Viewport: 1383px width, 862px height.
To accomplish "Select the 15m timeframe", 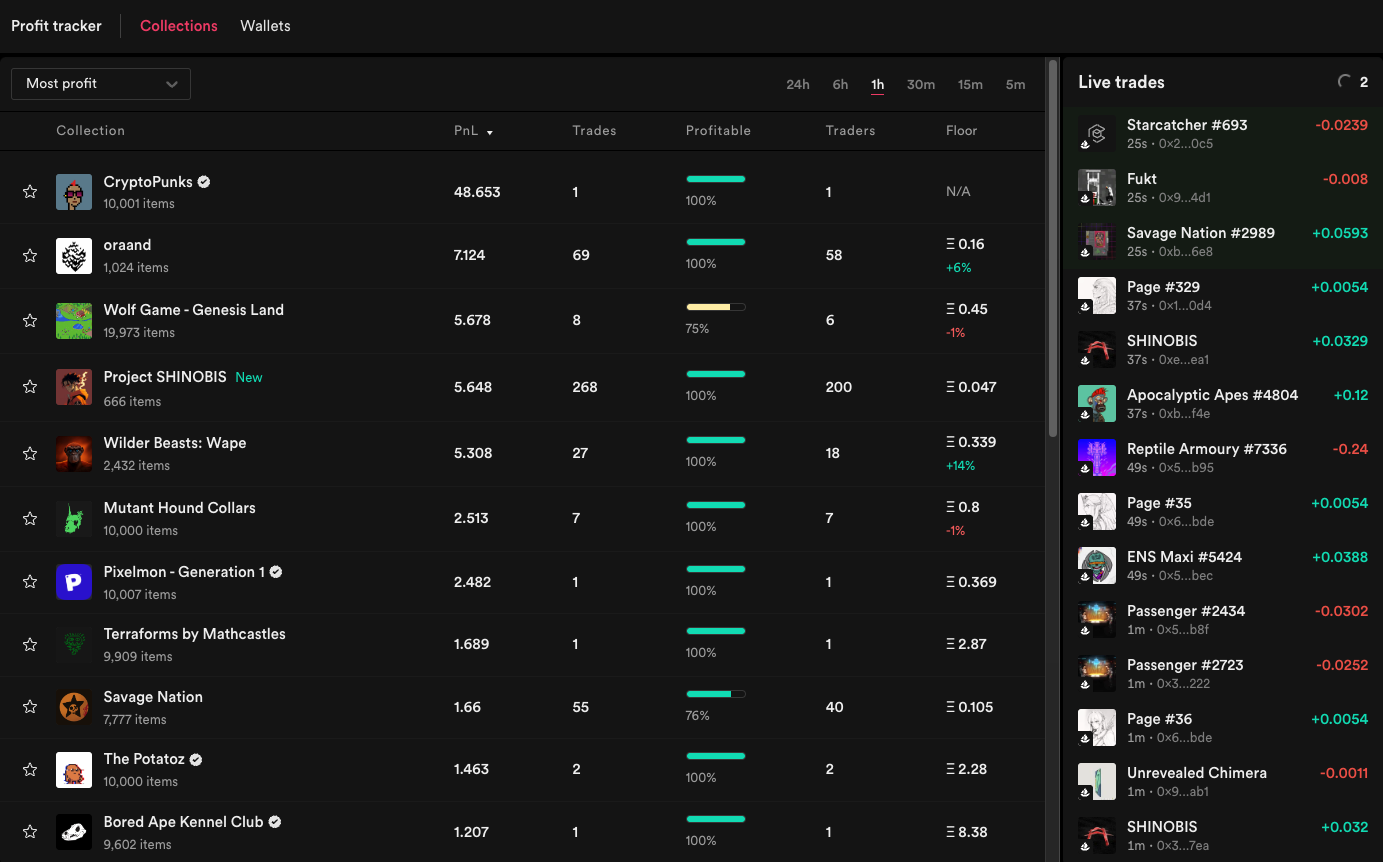I will click(x=970, y=85).
